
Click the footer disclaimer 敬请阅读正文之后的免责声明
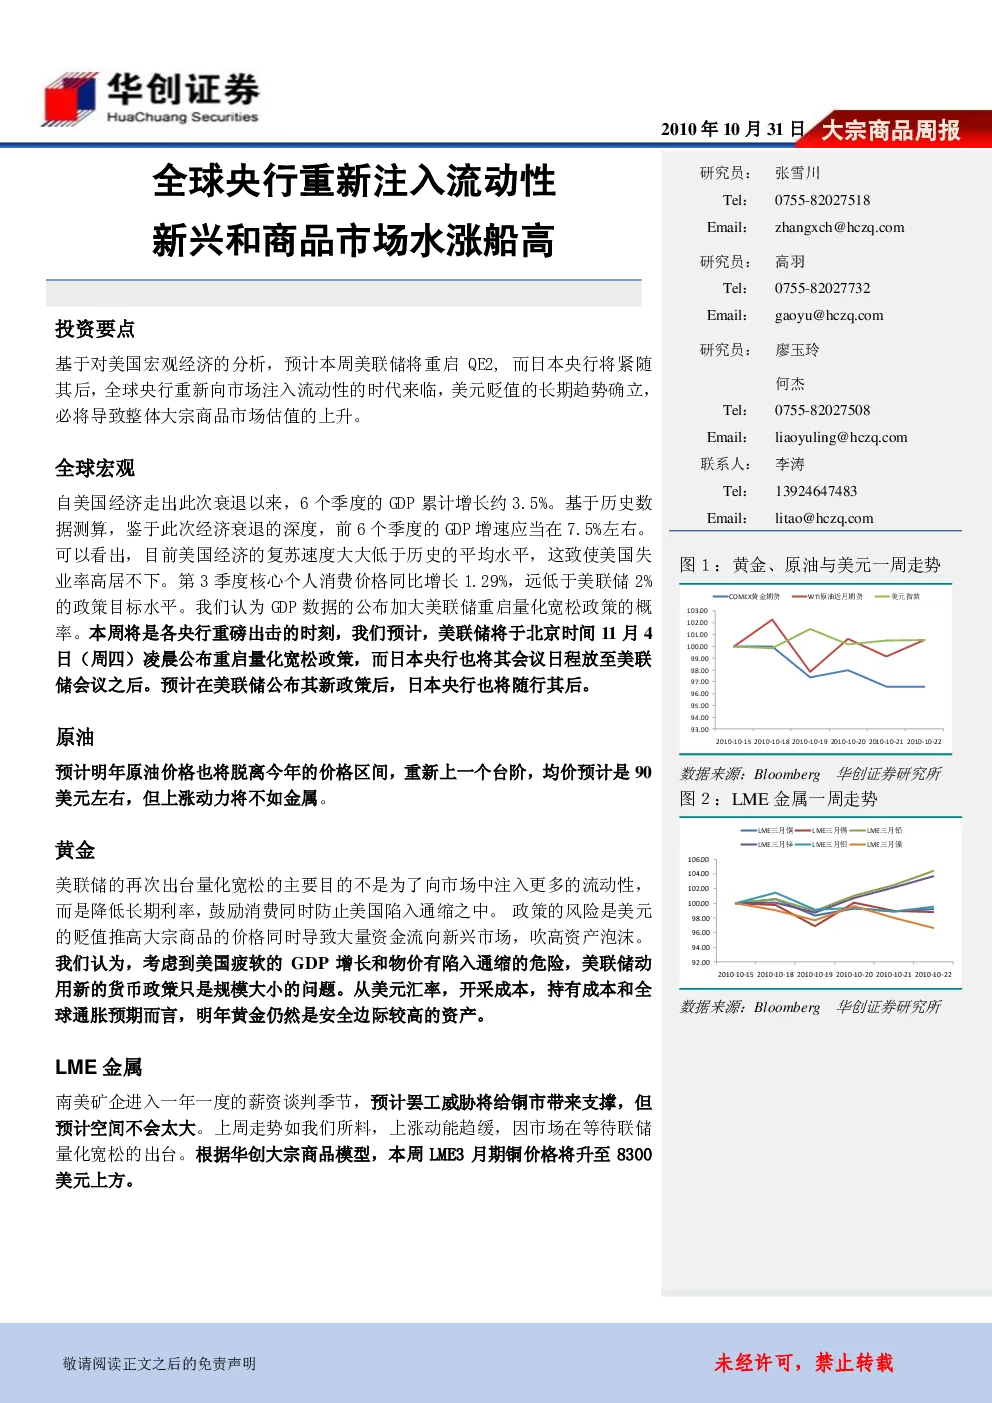click(159, 1363)
